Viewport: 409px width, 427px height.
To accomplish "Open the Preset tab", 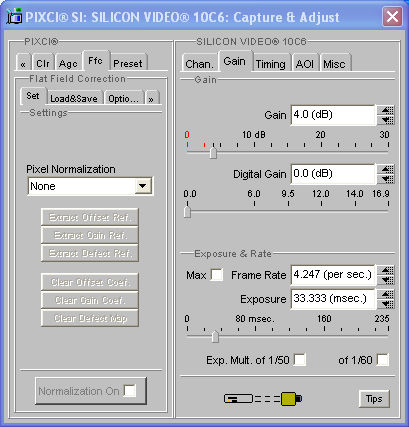I will [x=128, y=63].
